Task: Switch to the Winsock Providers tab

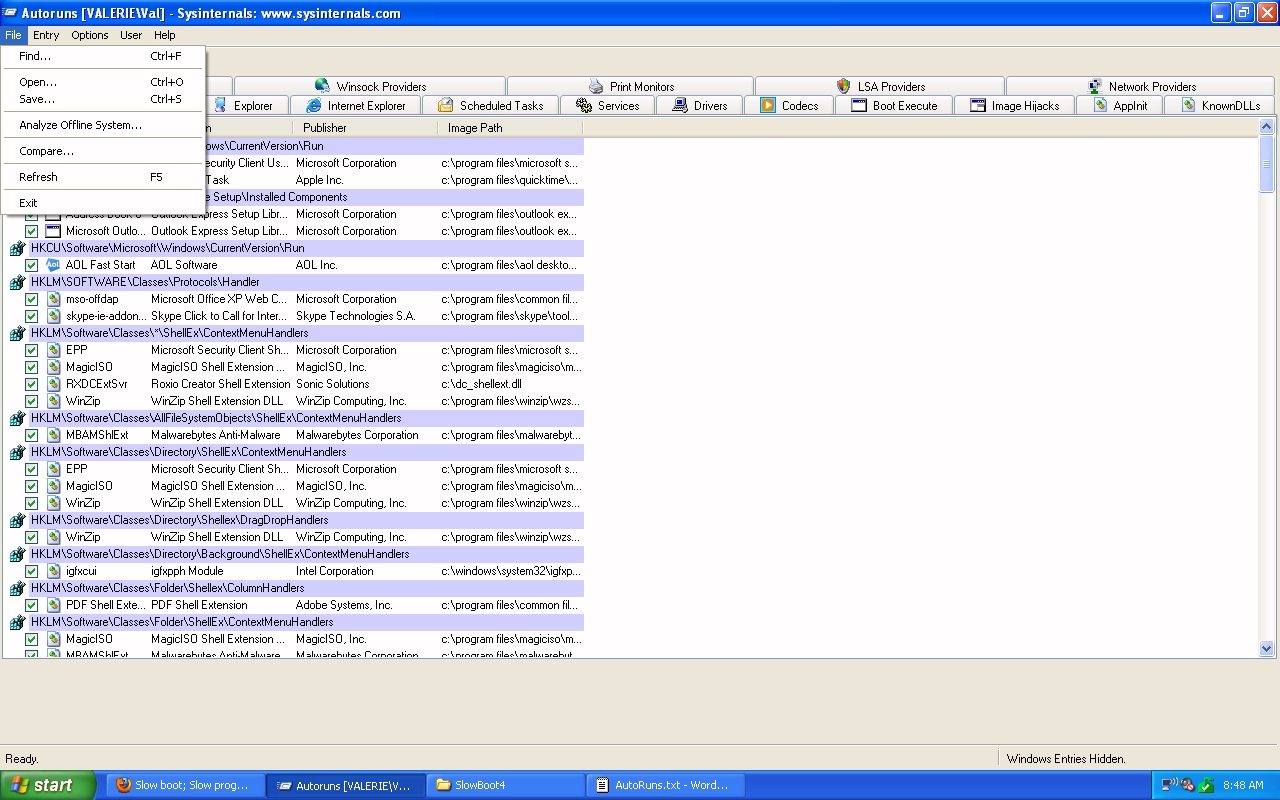Action: [x=369, y=86]
